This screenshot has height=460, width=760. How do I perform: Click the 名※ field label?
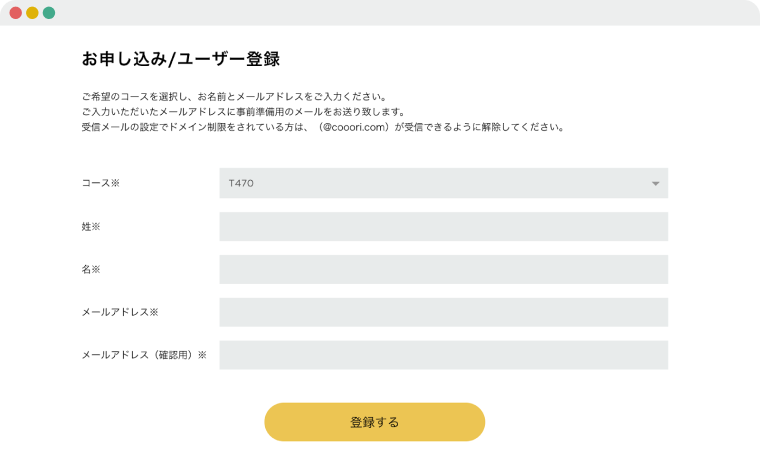pyautogui.click(x=91, y=270)
